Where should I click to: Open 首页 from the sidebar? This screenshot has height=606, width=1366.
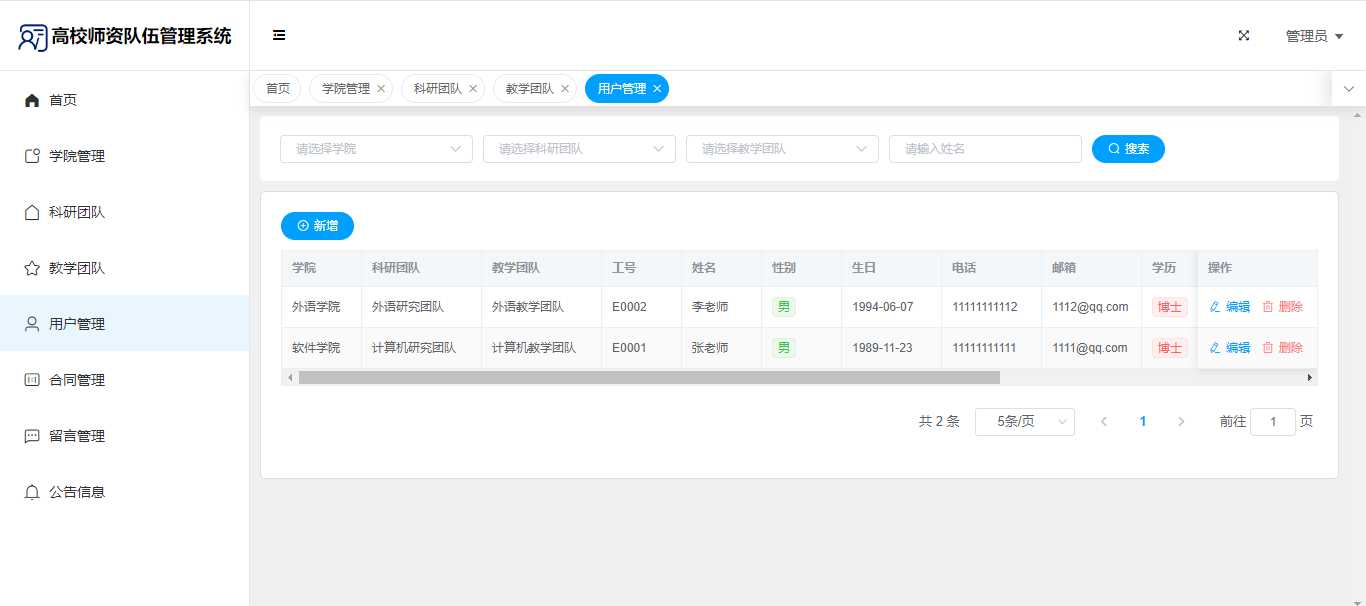[x=63, y=100]
